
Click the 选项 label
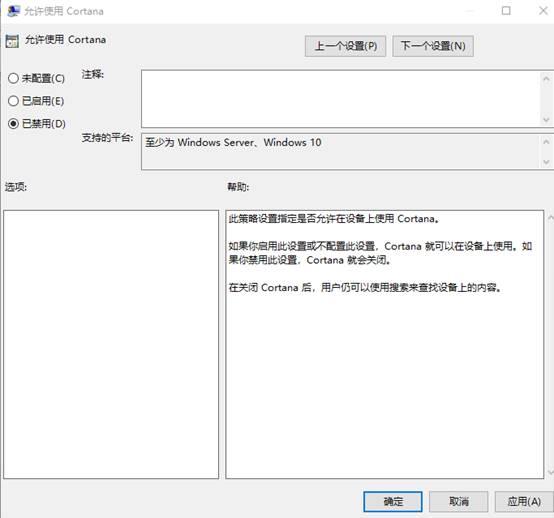[x=16, y=187]
